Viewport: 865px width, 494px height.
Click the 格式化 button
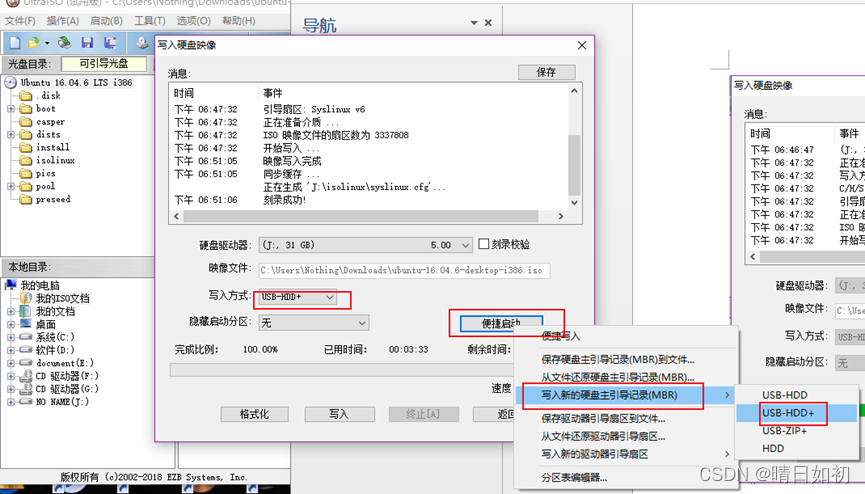(254, 414)
